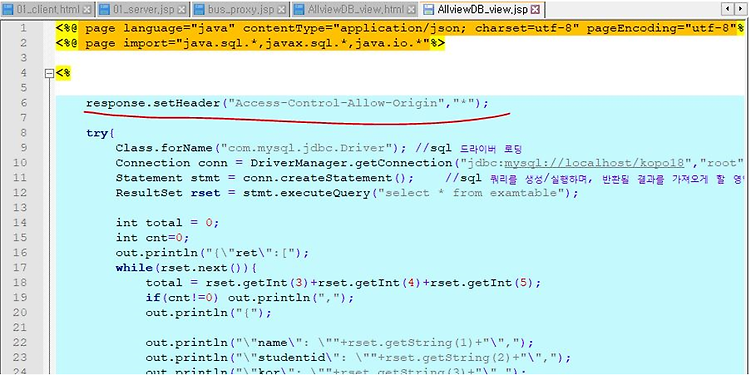Screen dimensions: 750x375
Task: Click the int cnt=0 line
Action: [152, 238]
